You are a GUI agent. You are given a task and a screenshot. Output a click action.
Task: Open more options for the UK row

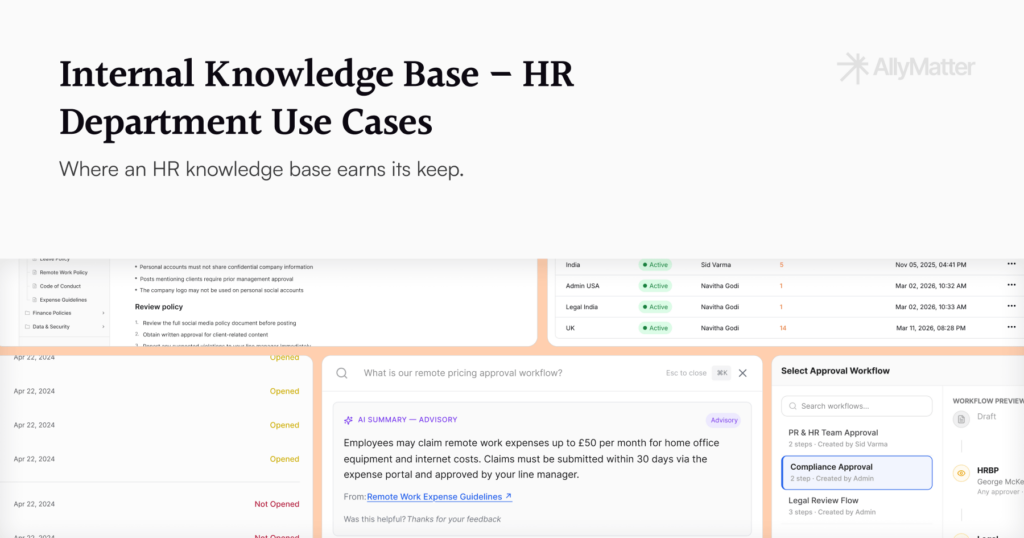coord(1011,327)
